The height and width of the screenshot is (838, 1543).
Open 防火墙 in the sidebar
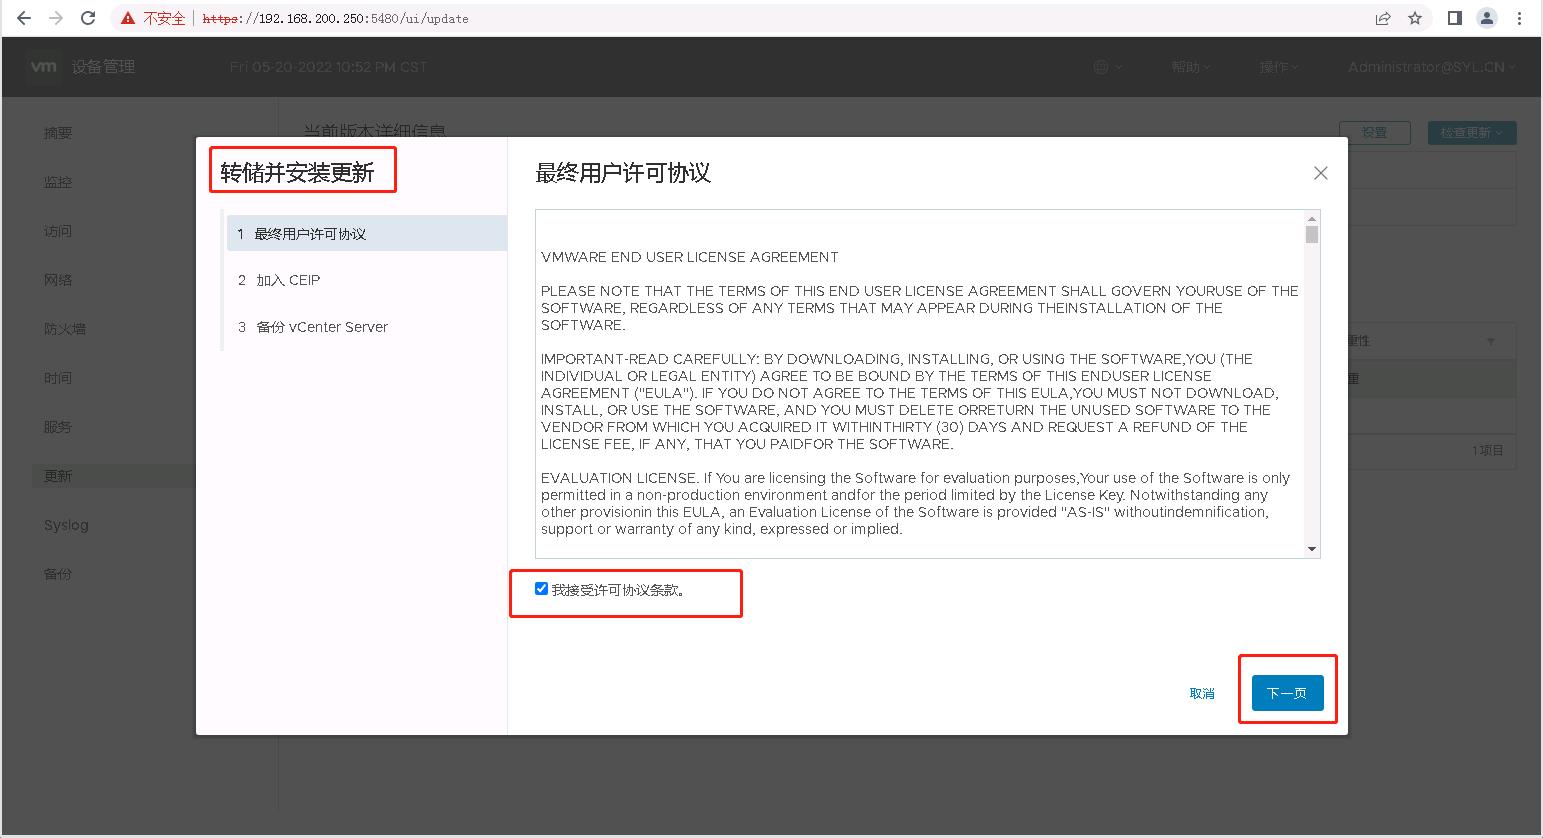pyautogui.click(x=65, y=329)
